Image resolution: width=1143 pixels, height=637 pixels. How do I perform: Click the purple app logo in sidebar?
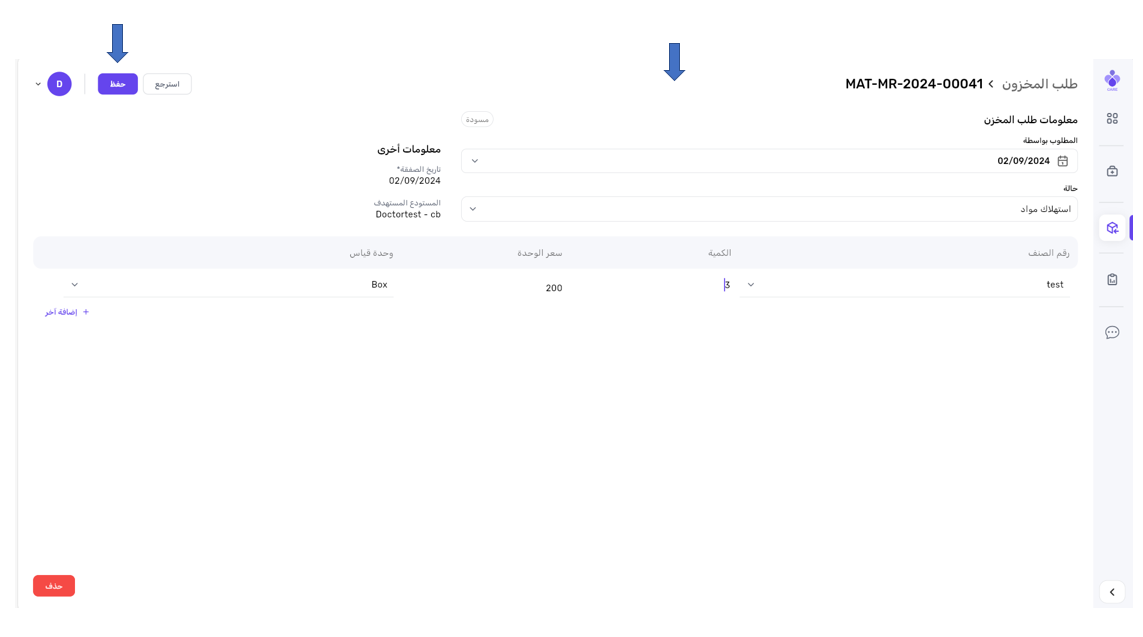[1112, 80]
